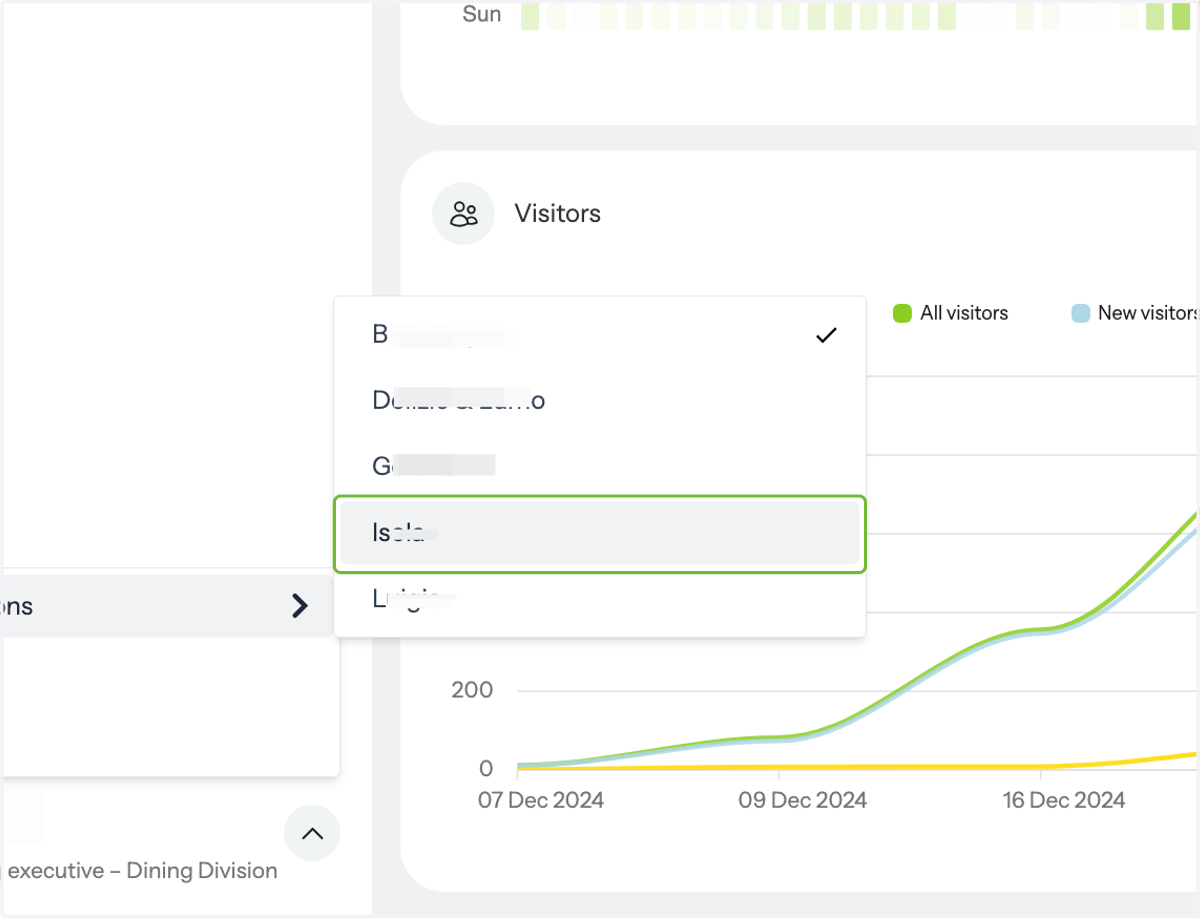Click the Sun heatmap row label
Screen dimensions: 1200x918
click(x=482, y=14)
